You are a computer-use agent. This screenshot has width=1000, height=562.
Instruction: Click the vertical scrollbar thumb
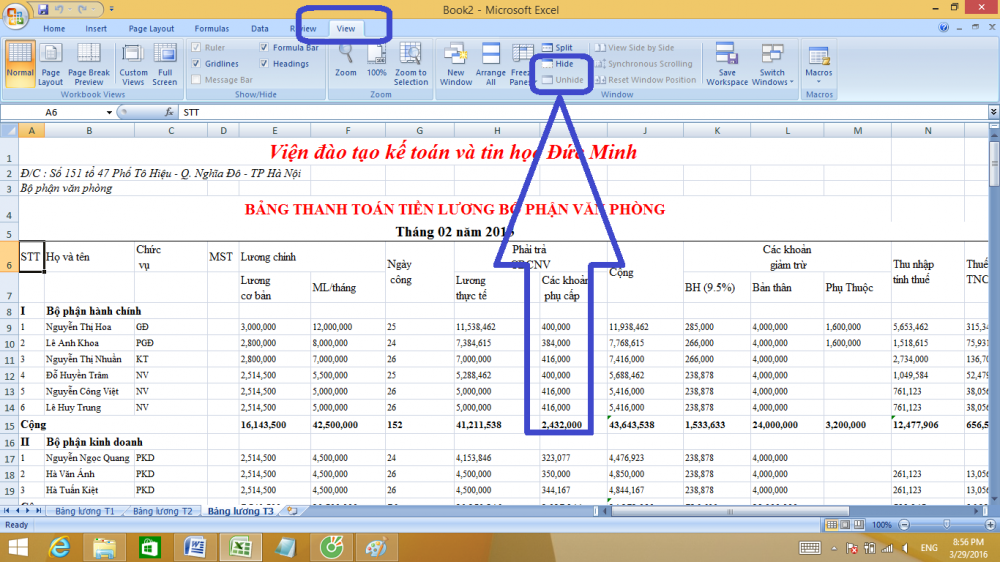tap(994, 163)
